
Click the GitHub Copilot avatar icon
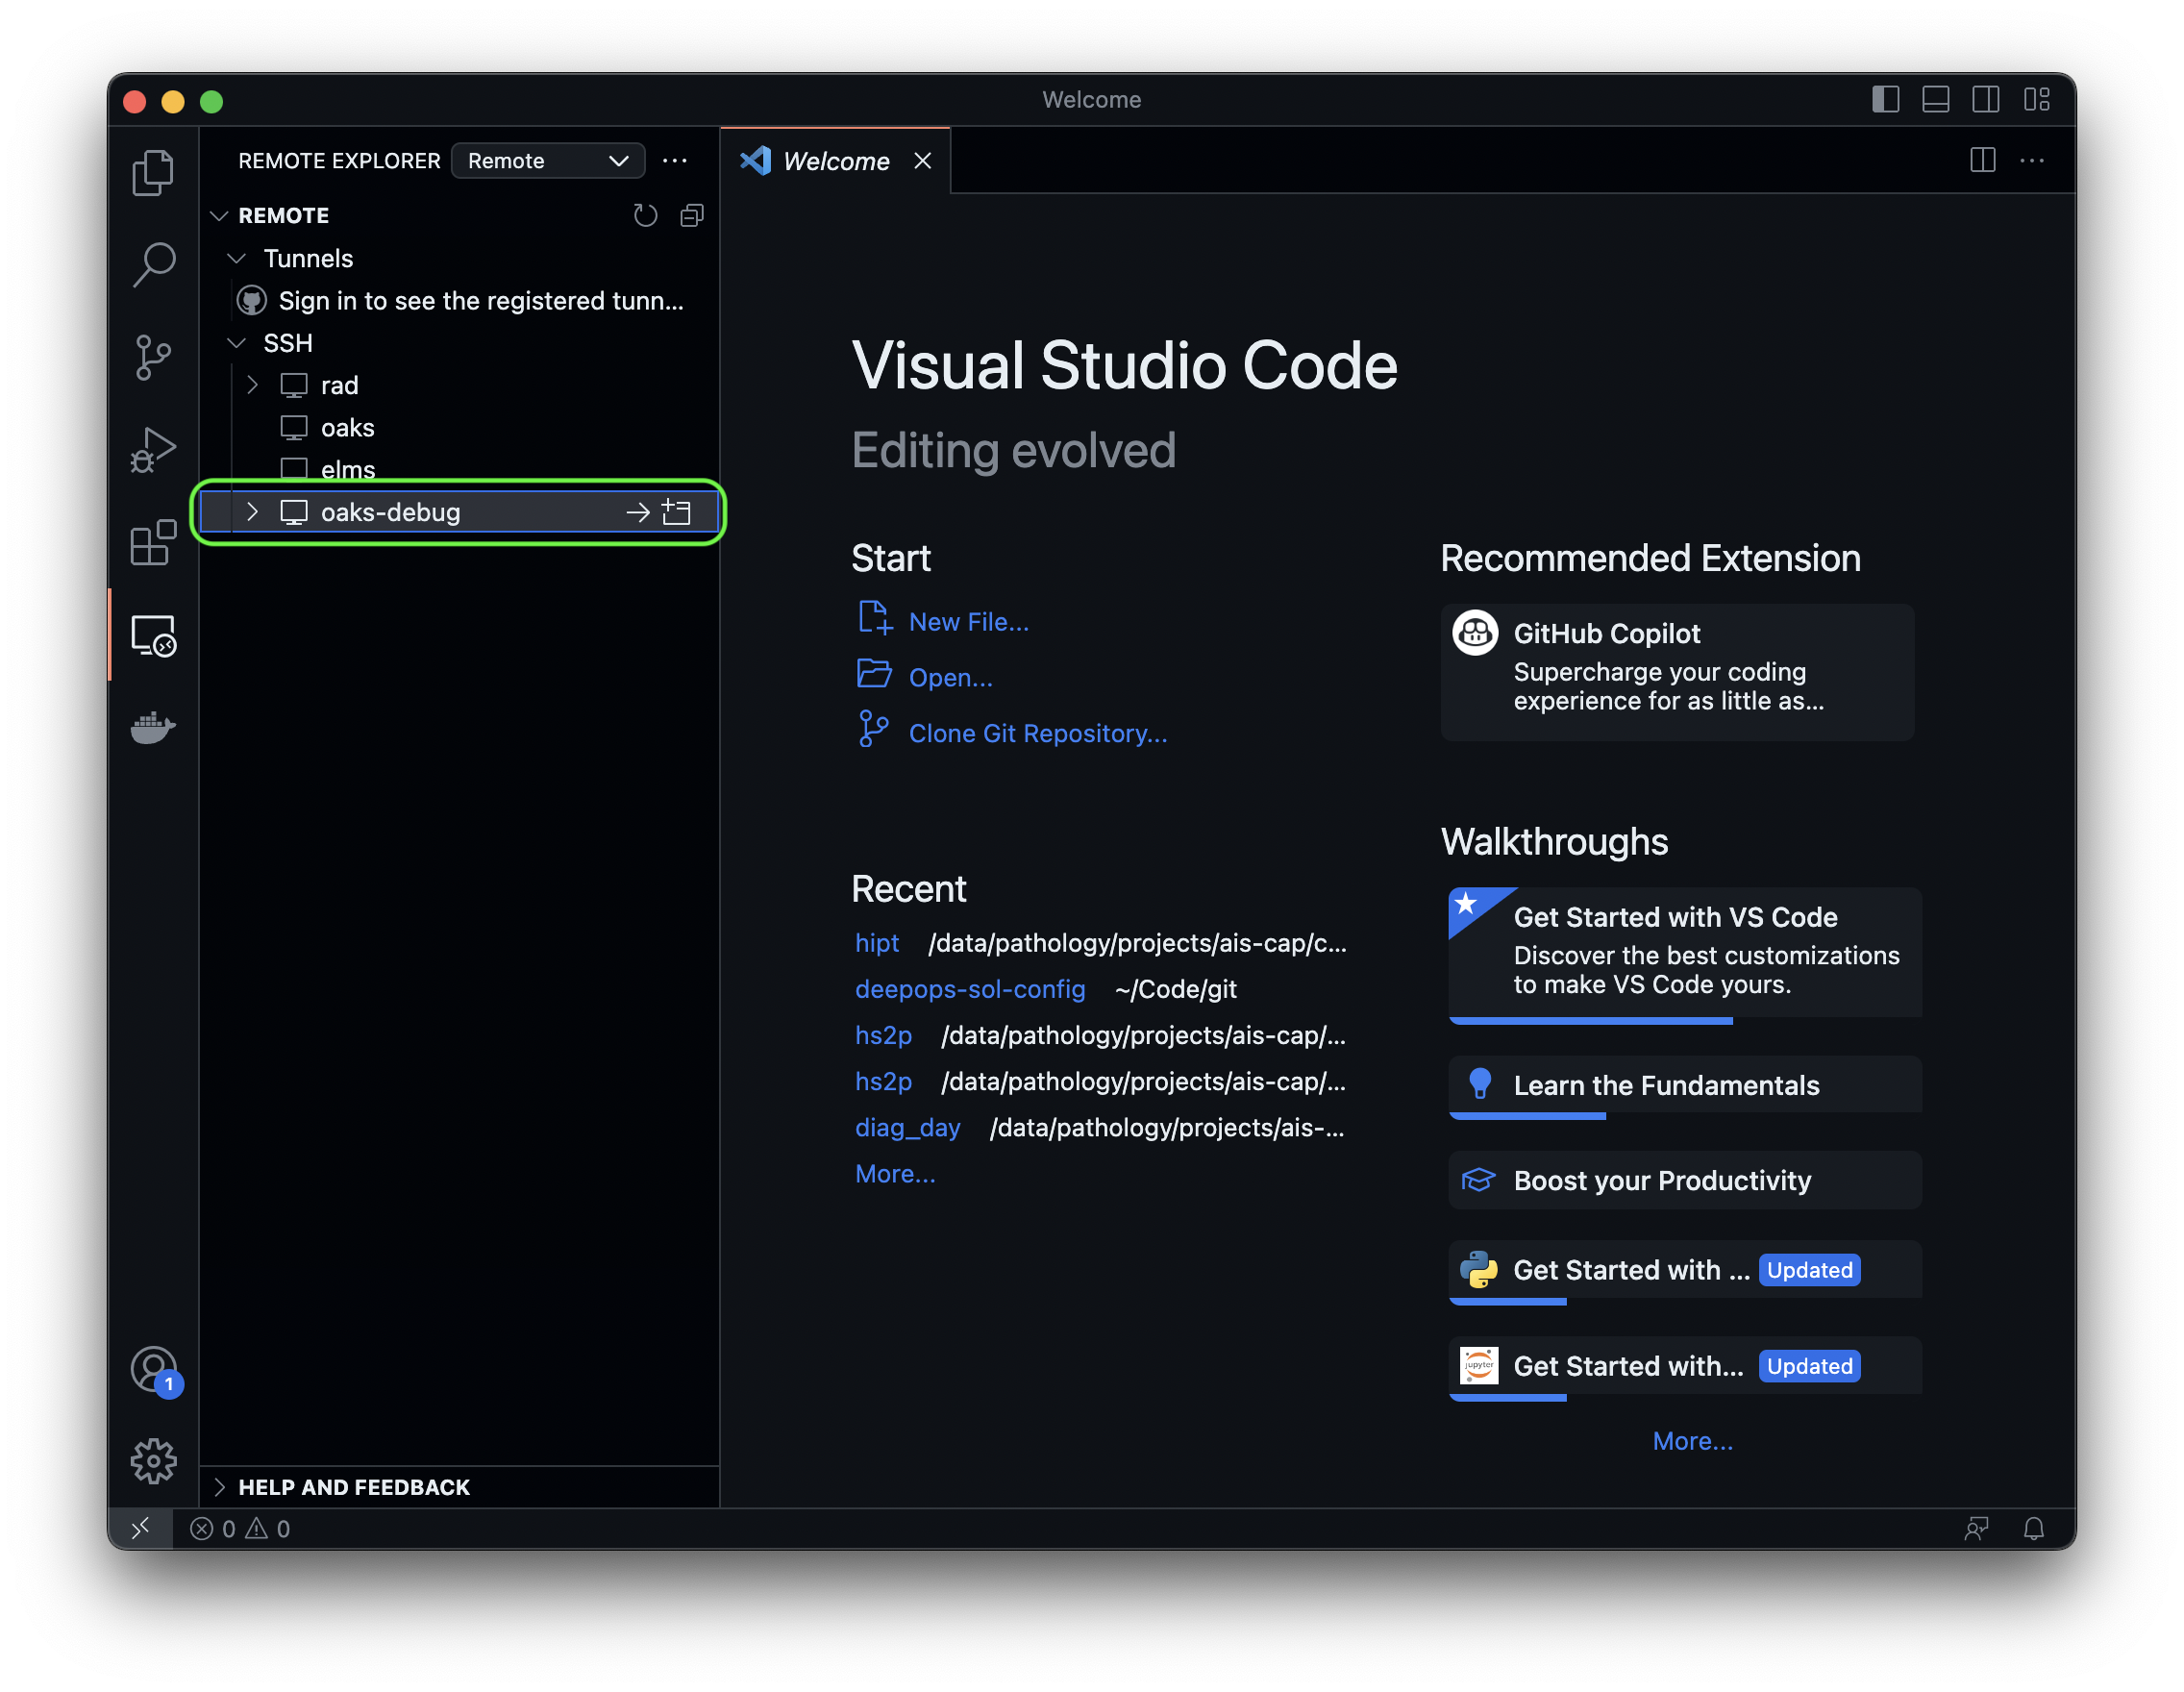[1475, 632]
